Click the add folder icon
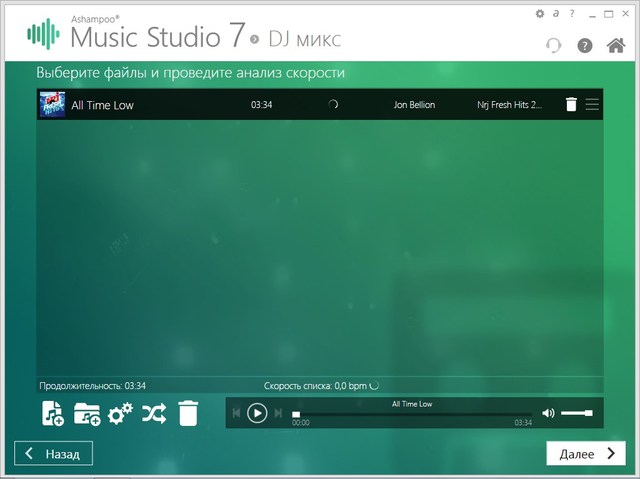The image size is (640, 479). point(87,413)
